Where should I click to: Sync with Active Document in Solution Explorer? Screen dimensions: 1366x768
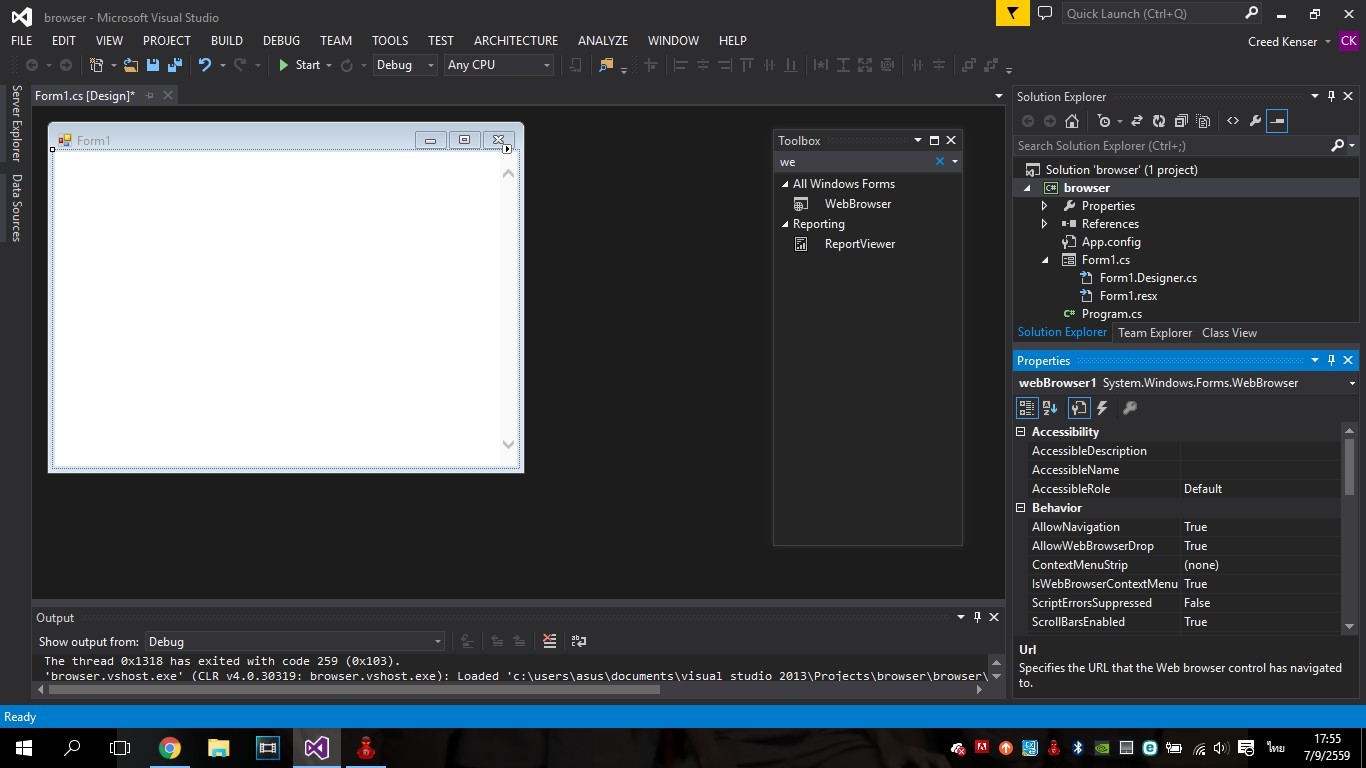pos(1136,121)
